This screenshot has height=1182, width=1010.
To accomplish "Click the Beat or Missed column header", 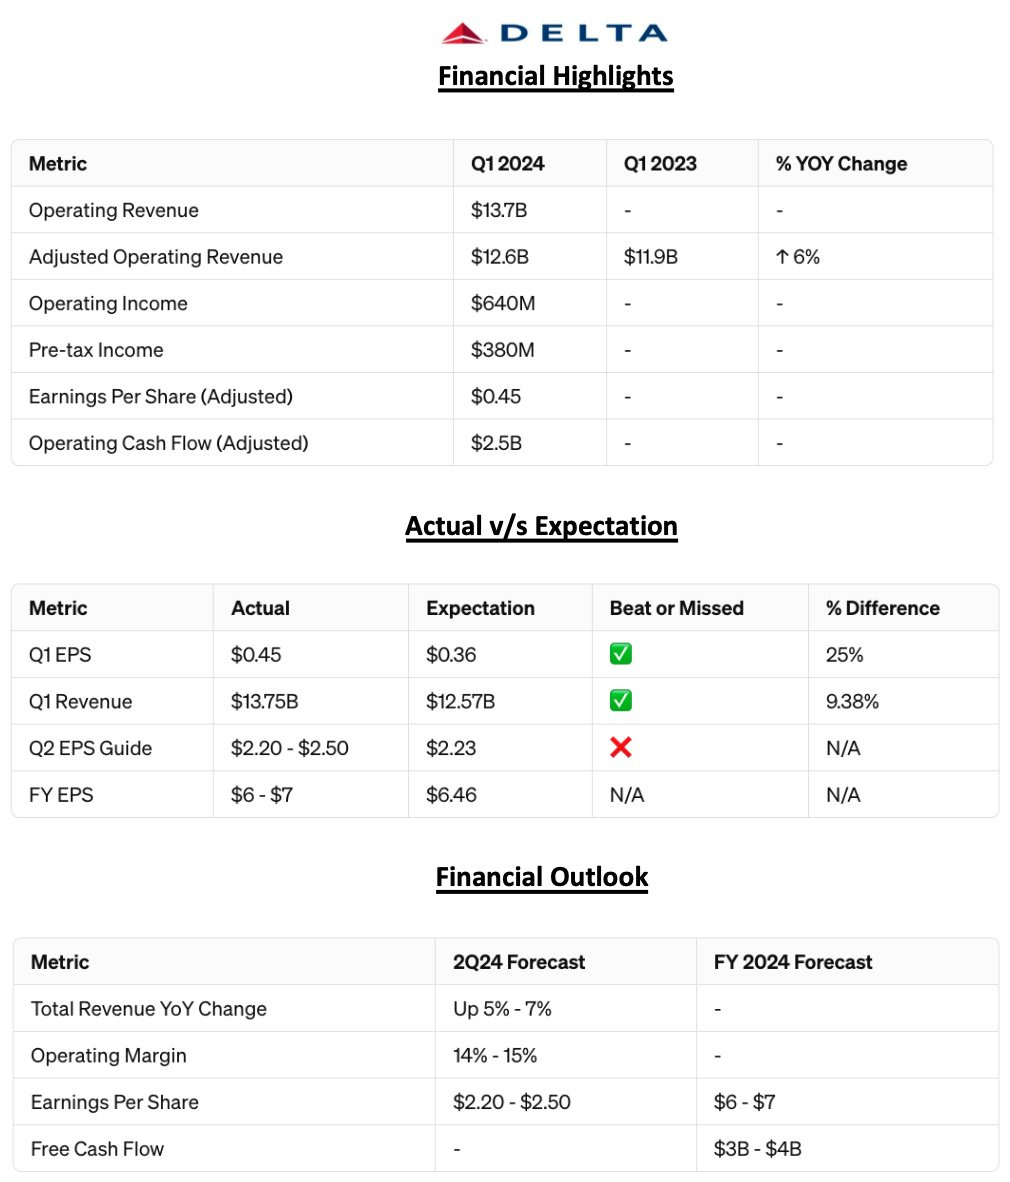I will pos(676,608).
